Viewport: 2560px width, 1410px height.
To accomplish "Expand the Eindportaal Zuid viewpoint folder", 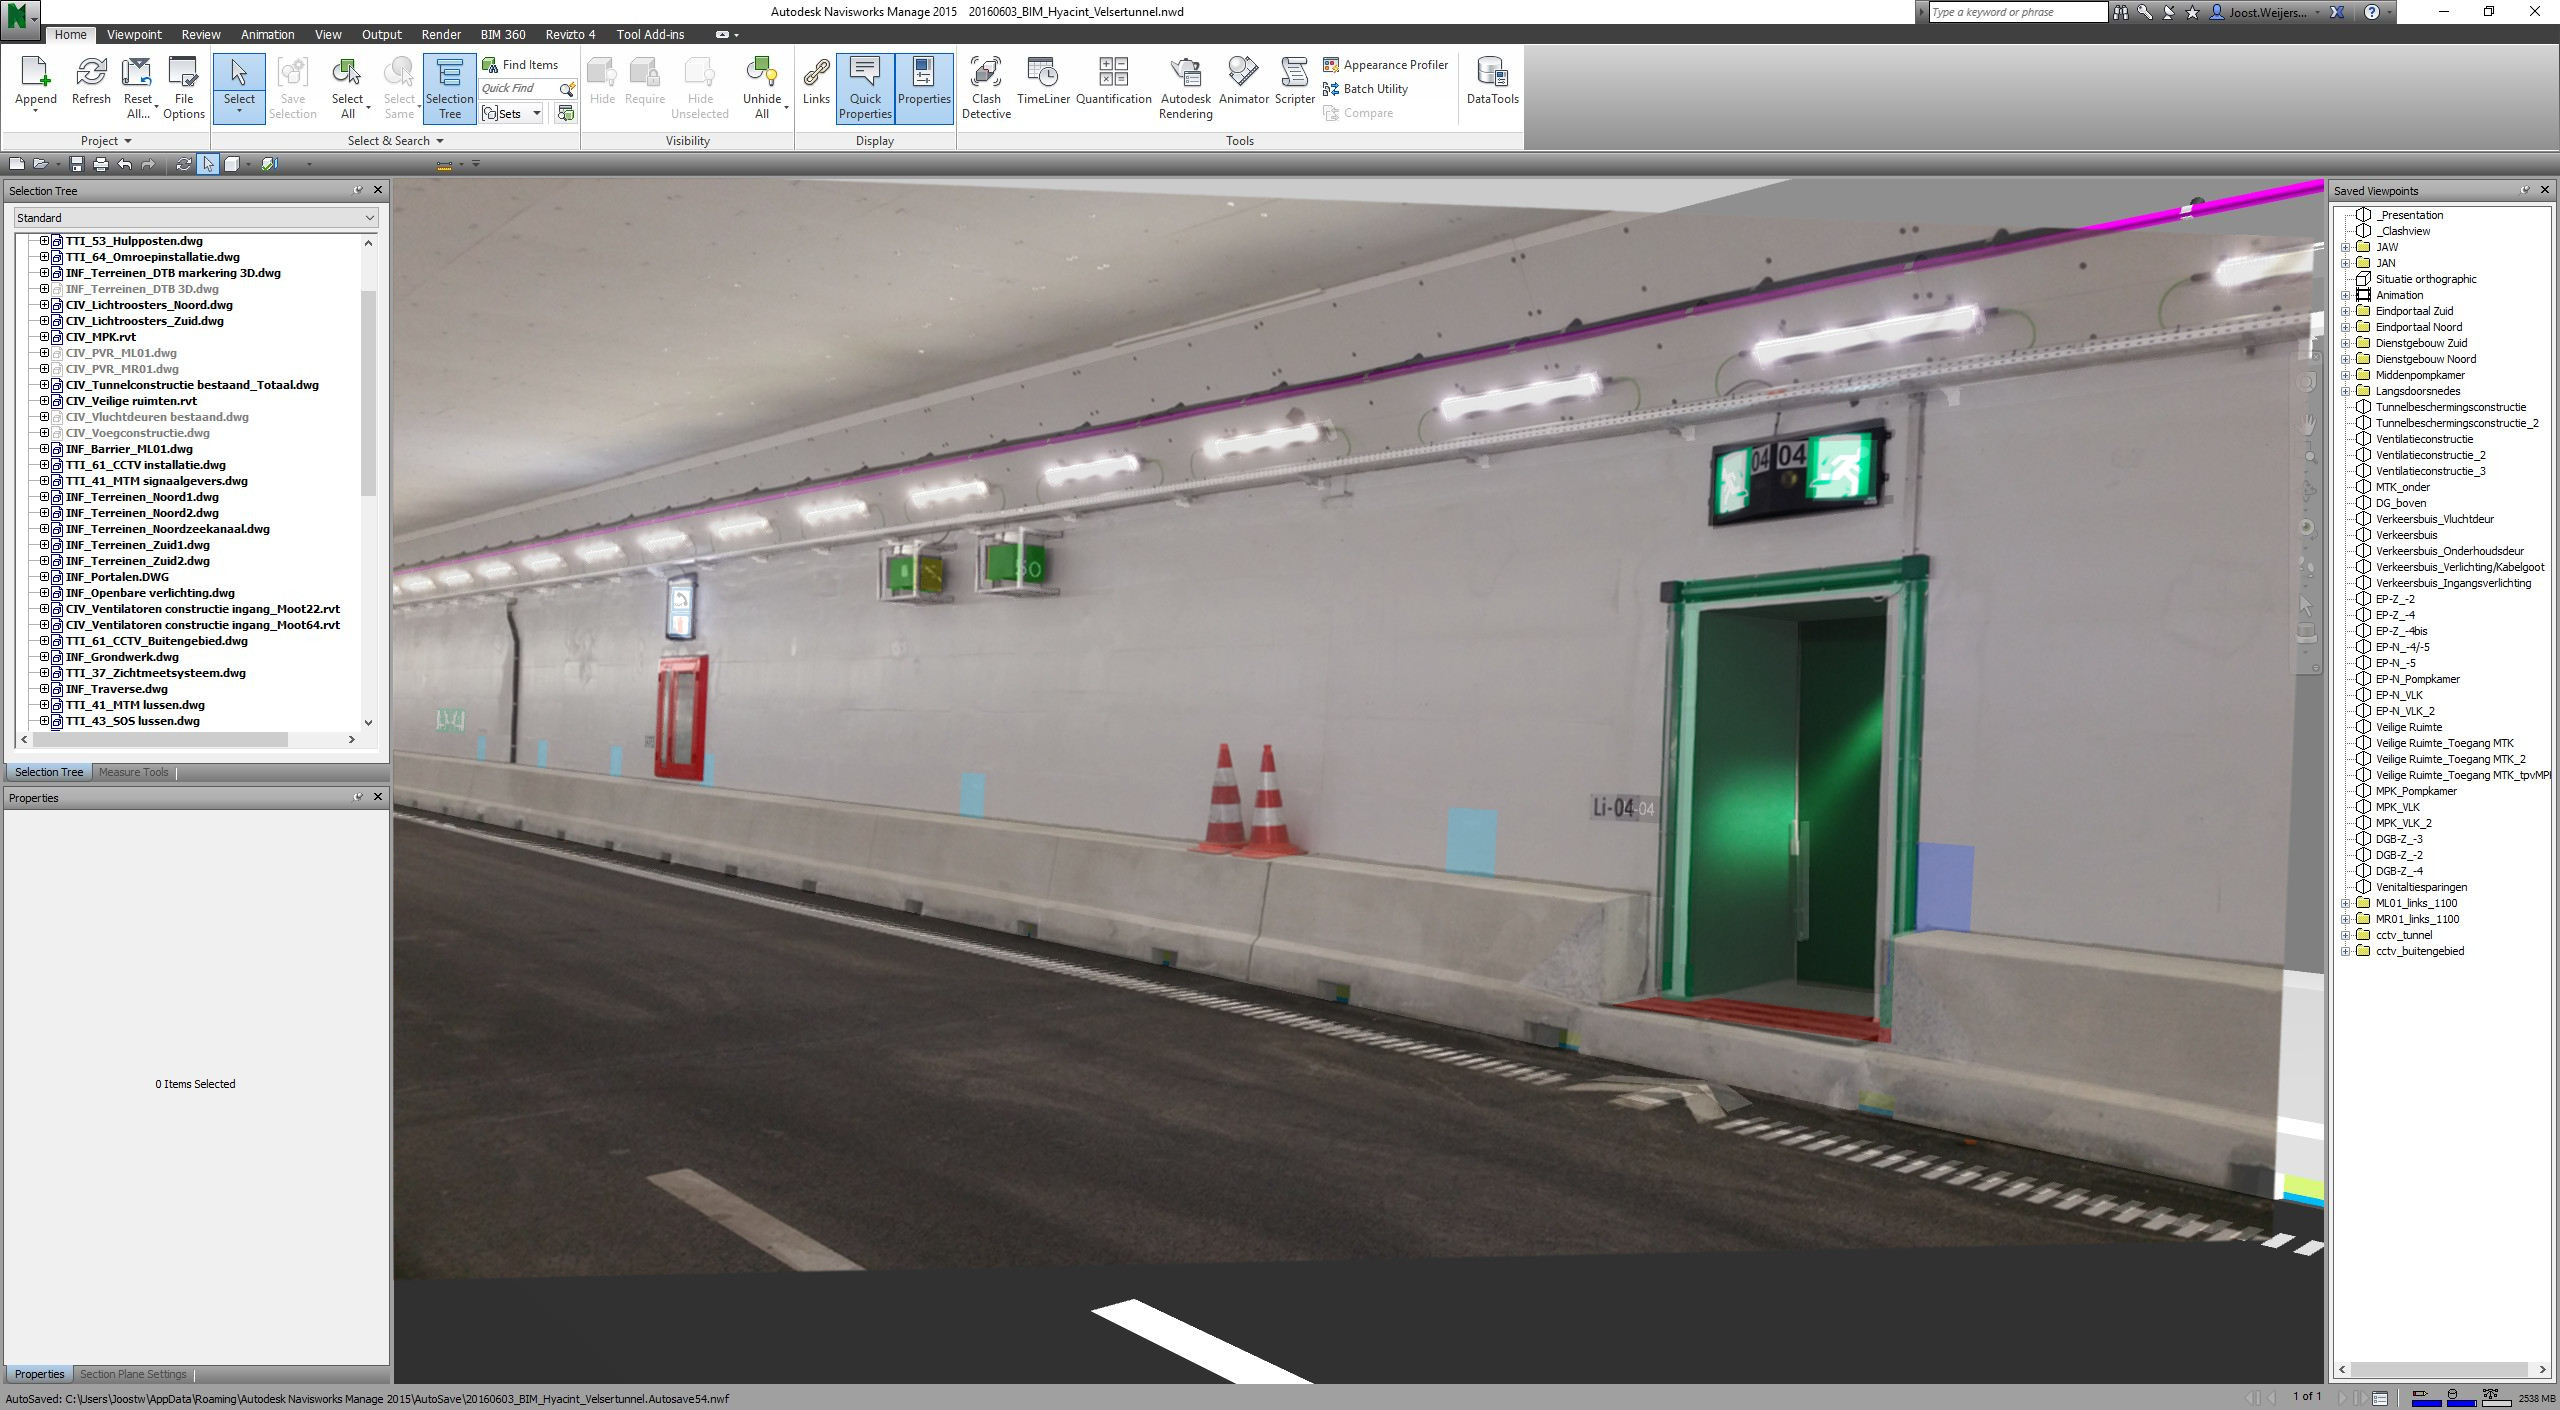I will pyautogui.click(x=2346, y=311).
